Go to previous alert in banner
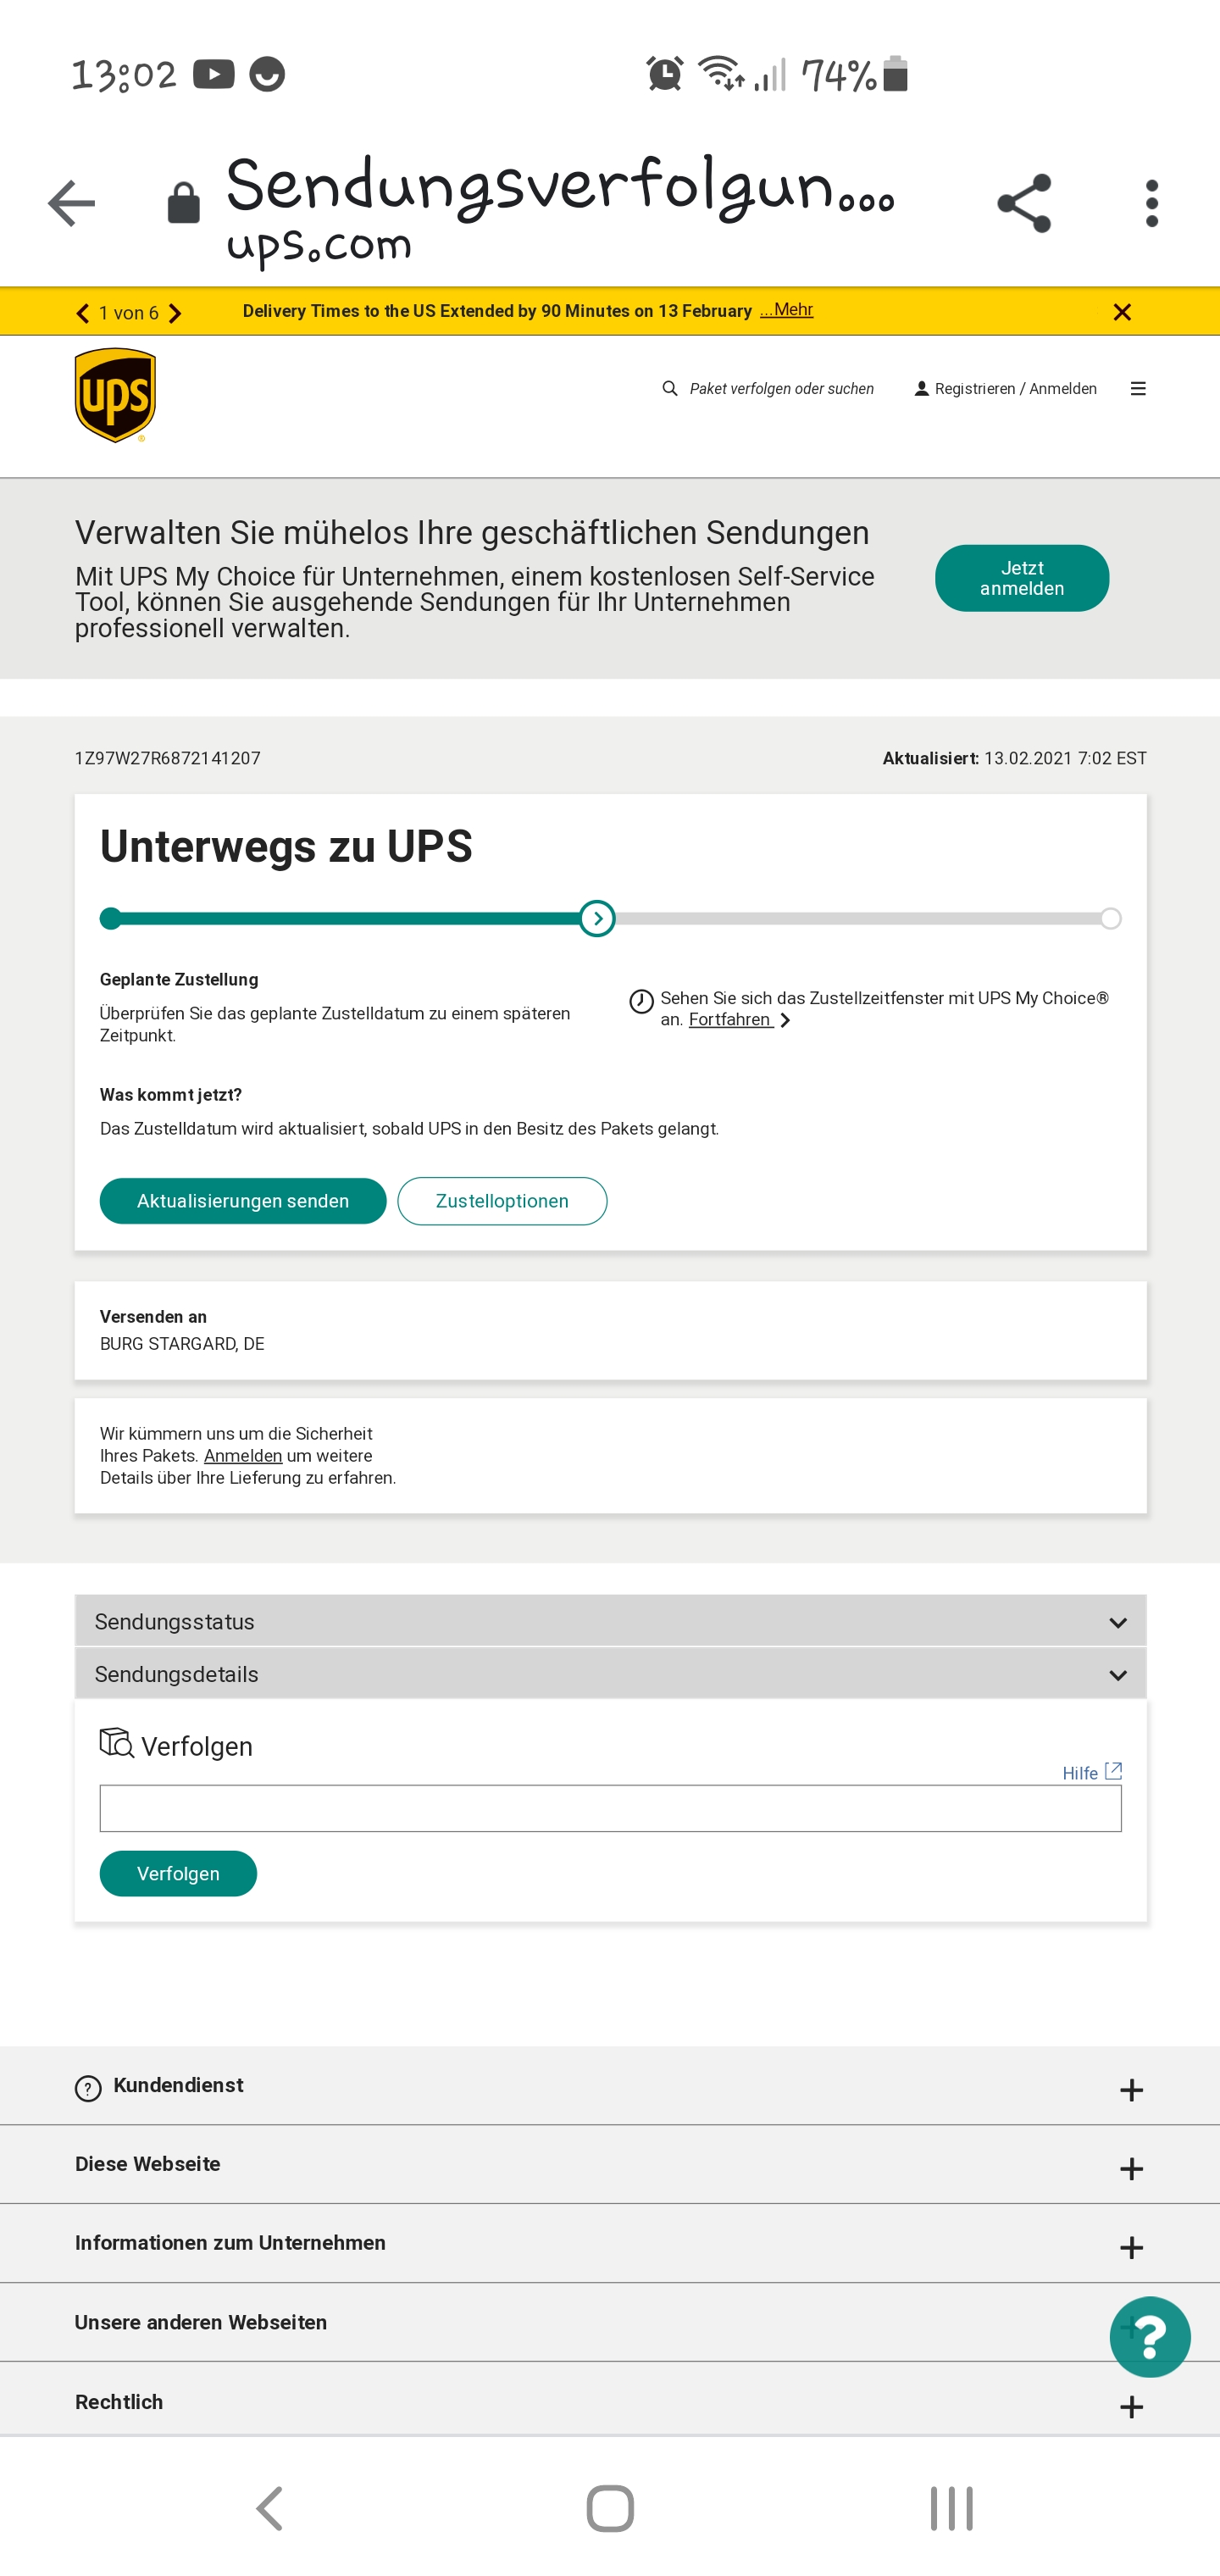The image size is (1220, 2576). 82,313
